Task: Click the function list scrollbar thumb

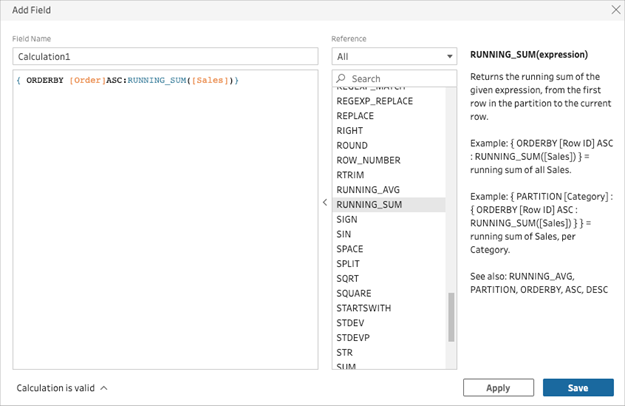Action: (x=451, y=317)
